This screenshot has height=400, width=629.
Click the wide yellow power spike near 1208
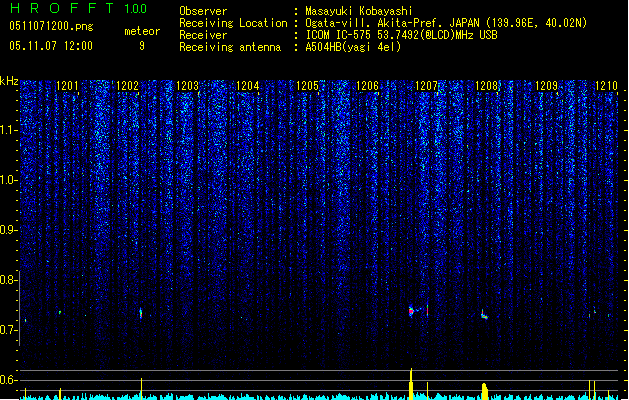click(485, 392)
